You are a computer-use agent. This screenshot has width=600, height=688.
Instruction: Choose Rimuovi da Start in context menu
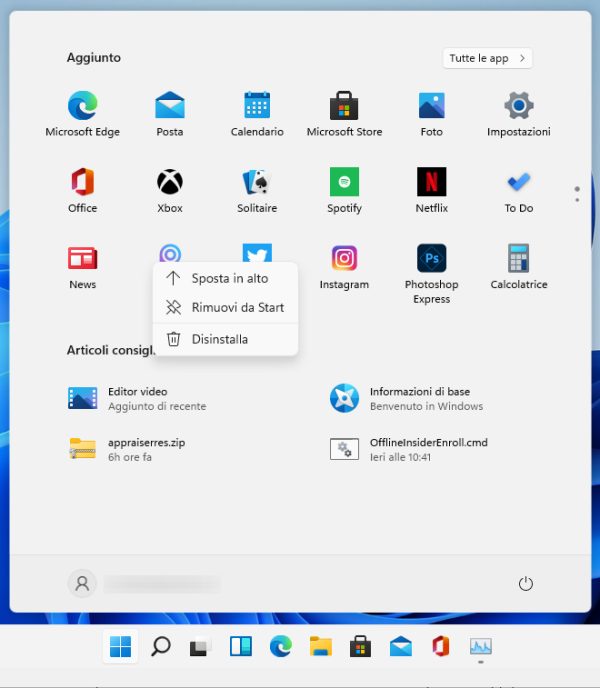coord(226,307)
